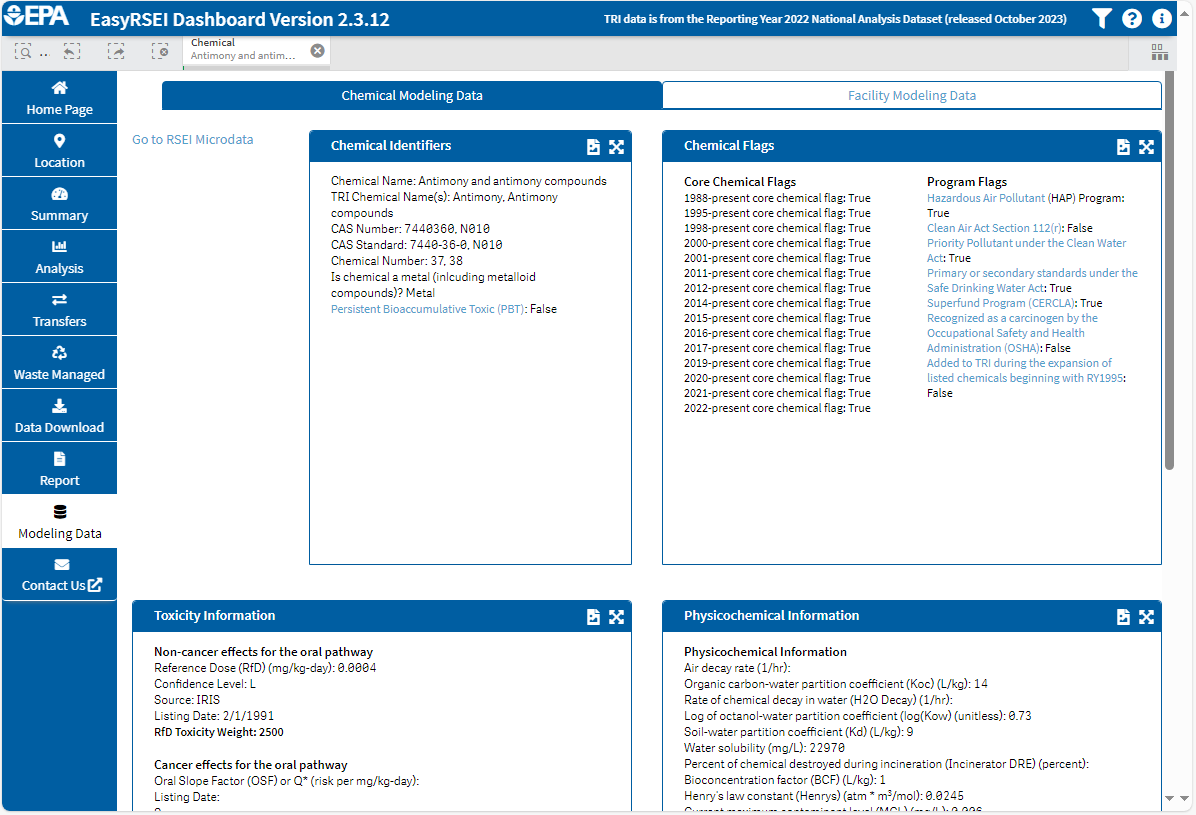Open the filters pane using the funnel icon
This screenshot has width=1196, height=815.
1101,17
